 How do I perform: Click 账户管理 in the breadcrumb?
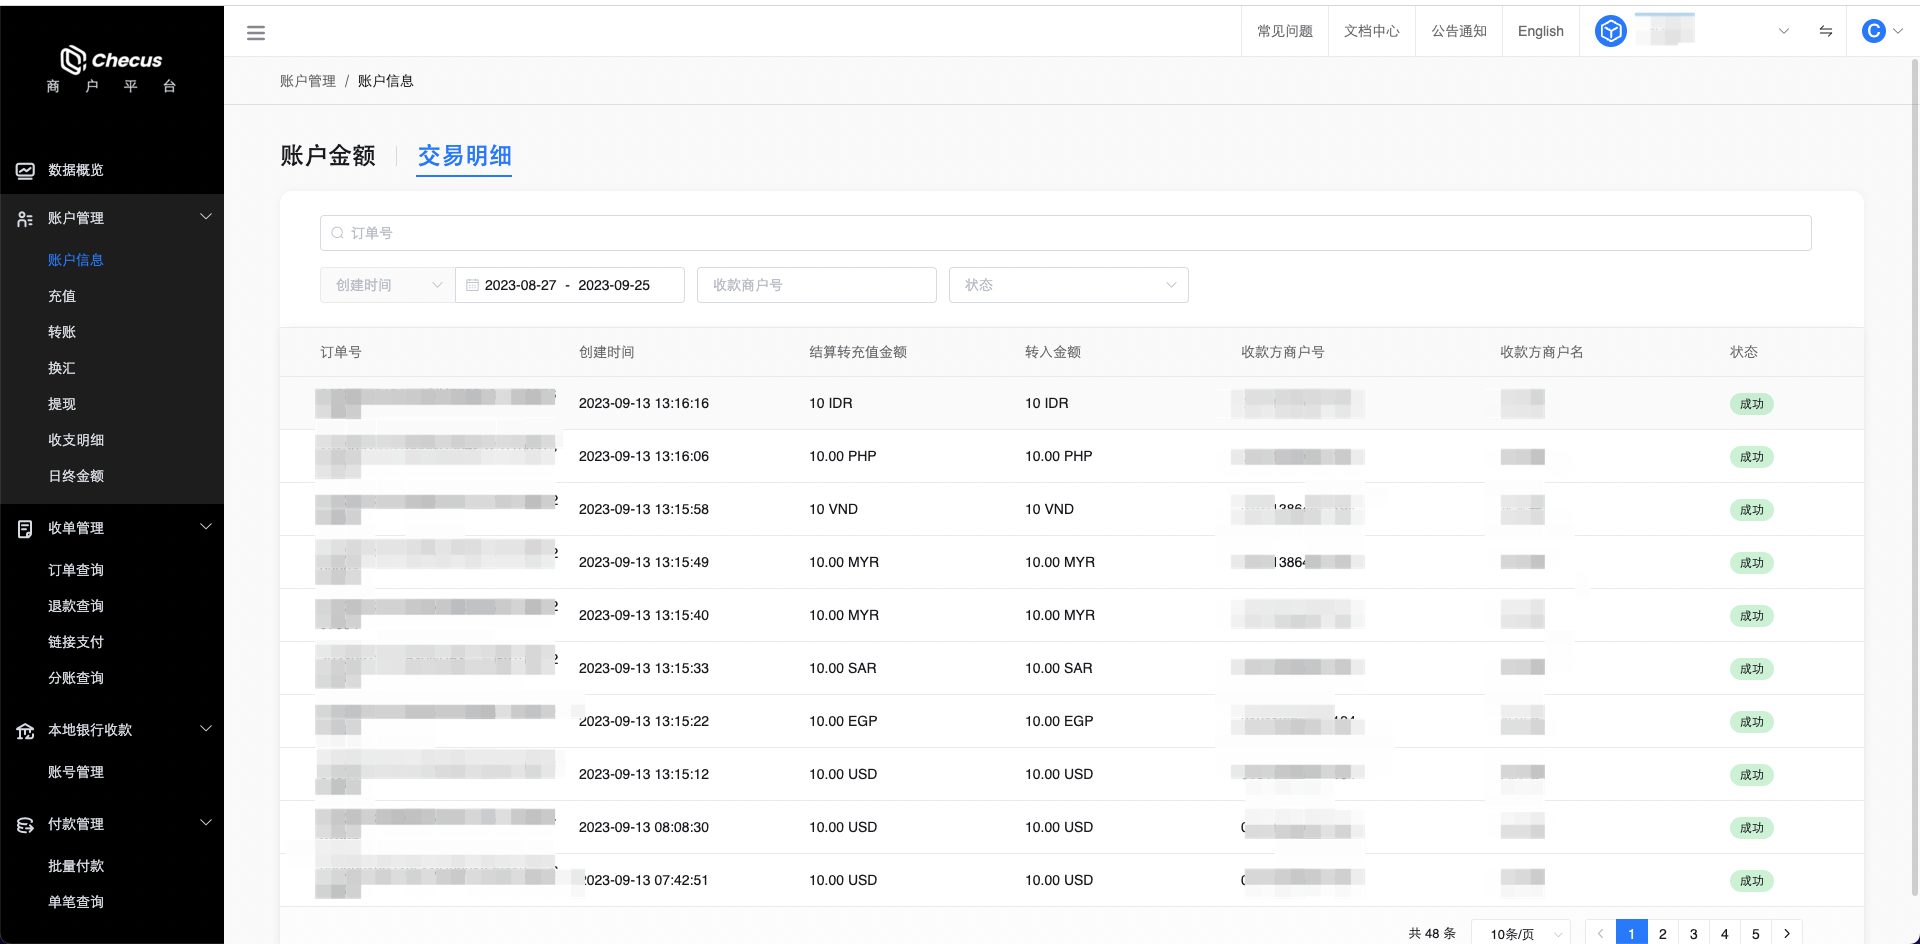[308, 81]
